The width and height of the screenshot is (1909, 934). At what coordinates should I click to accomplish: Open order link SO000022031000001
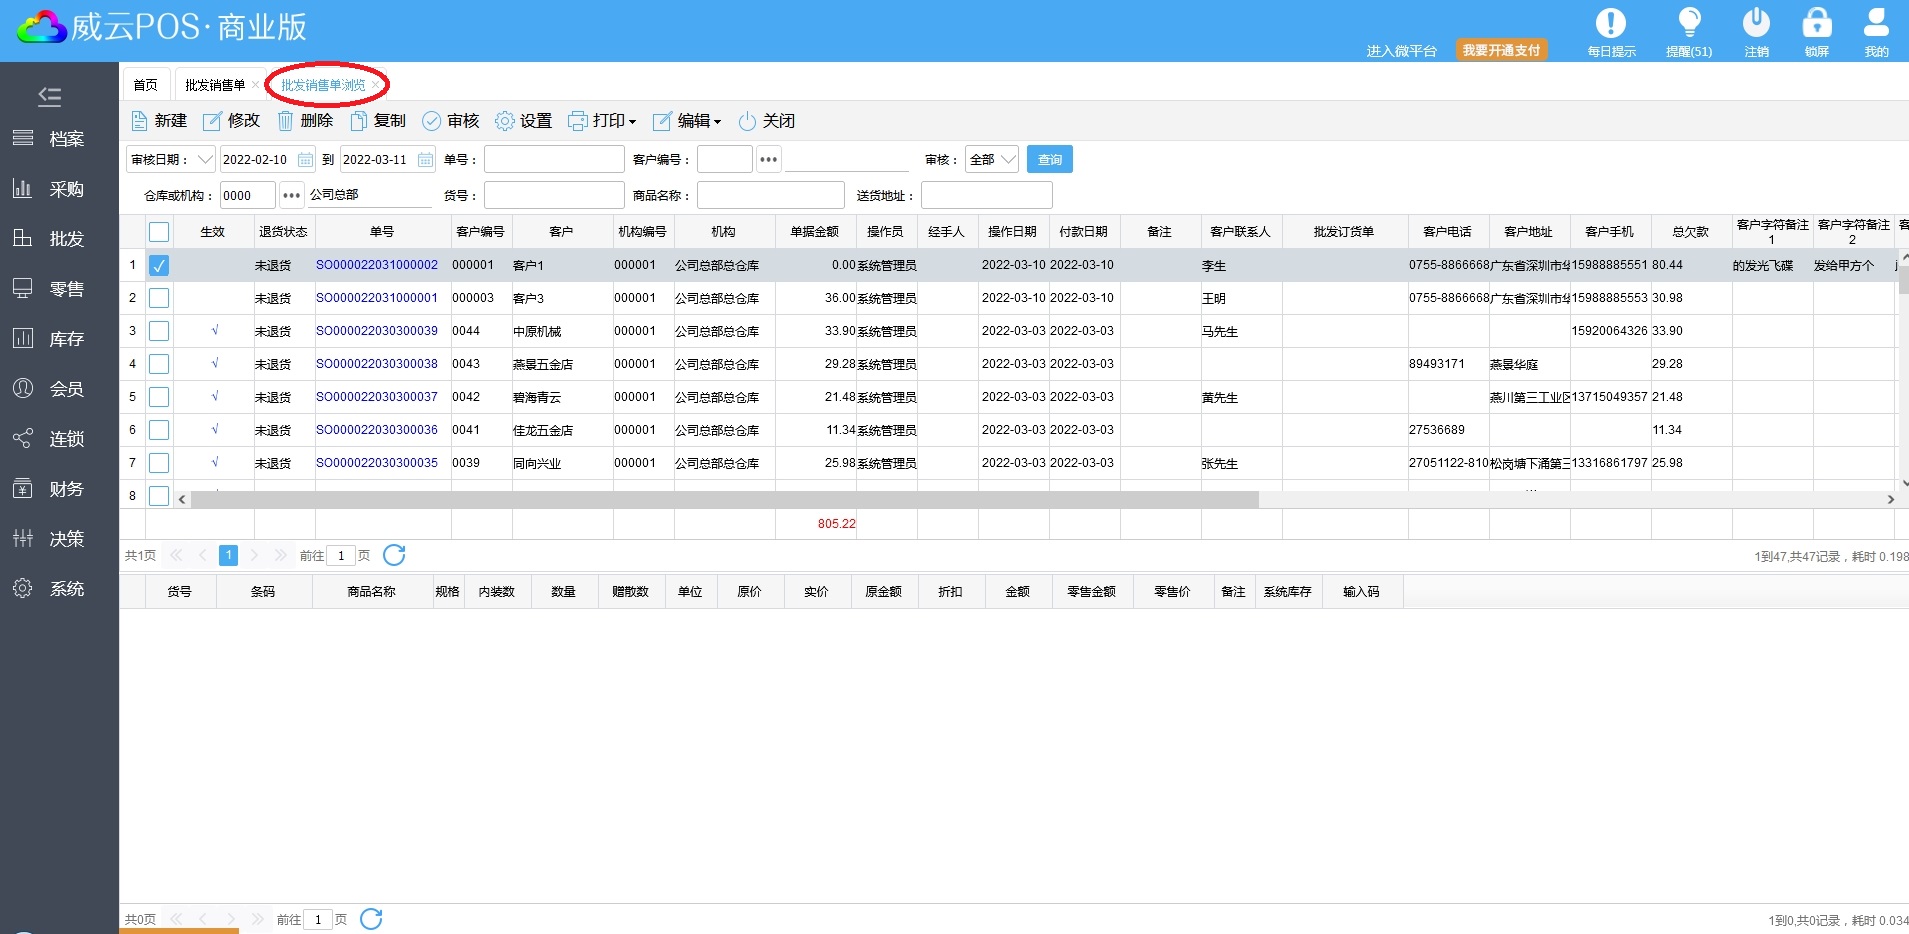(377, 298)
